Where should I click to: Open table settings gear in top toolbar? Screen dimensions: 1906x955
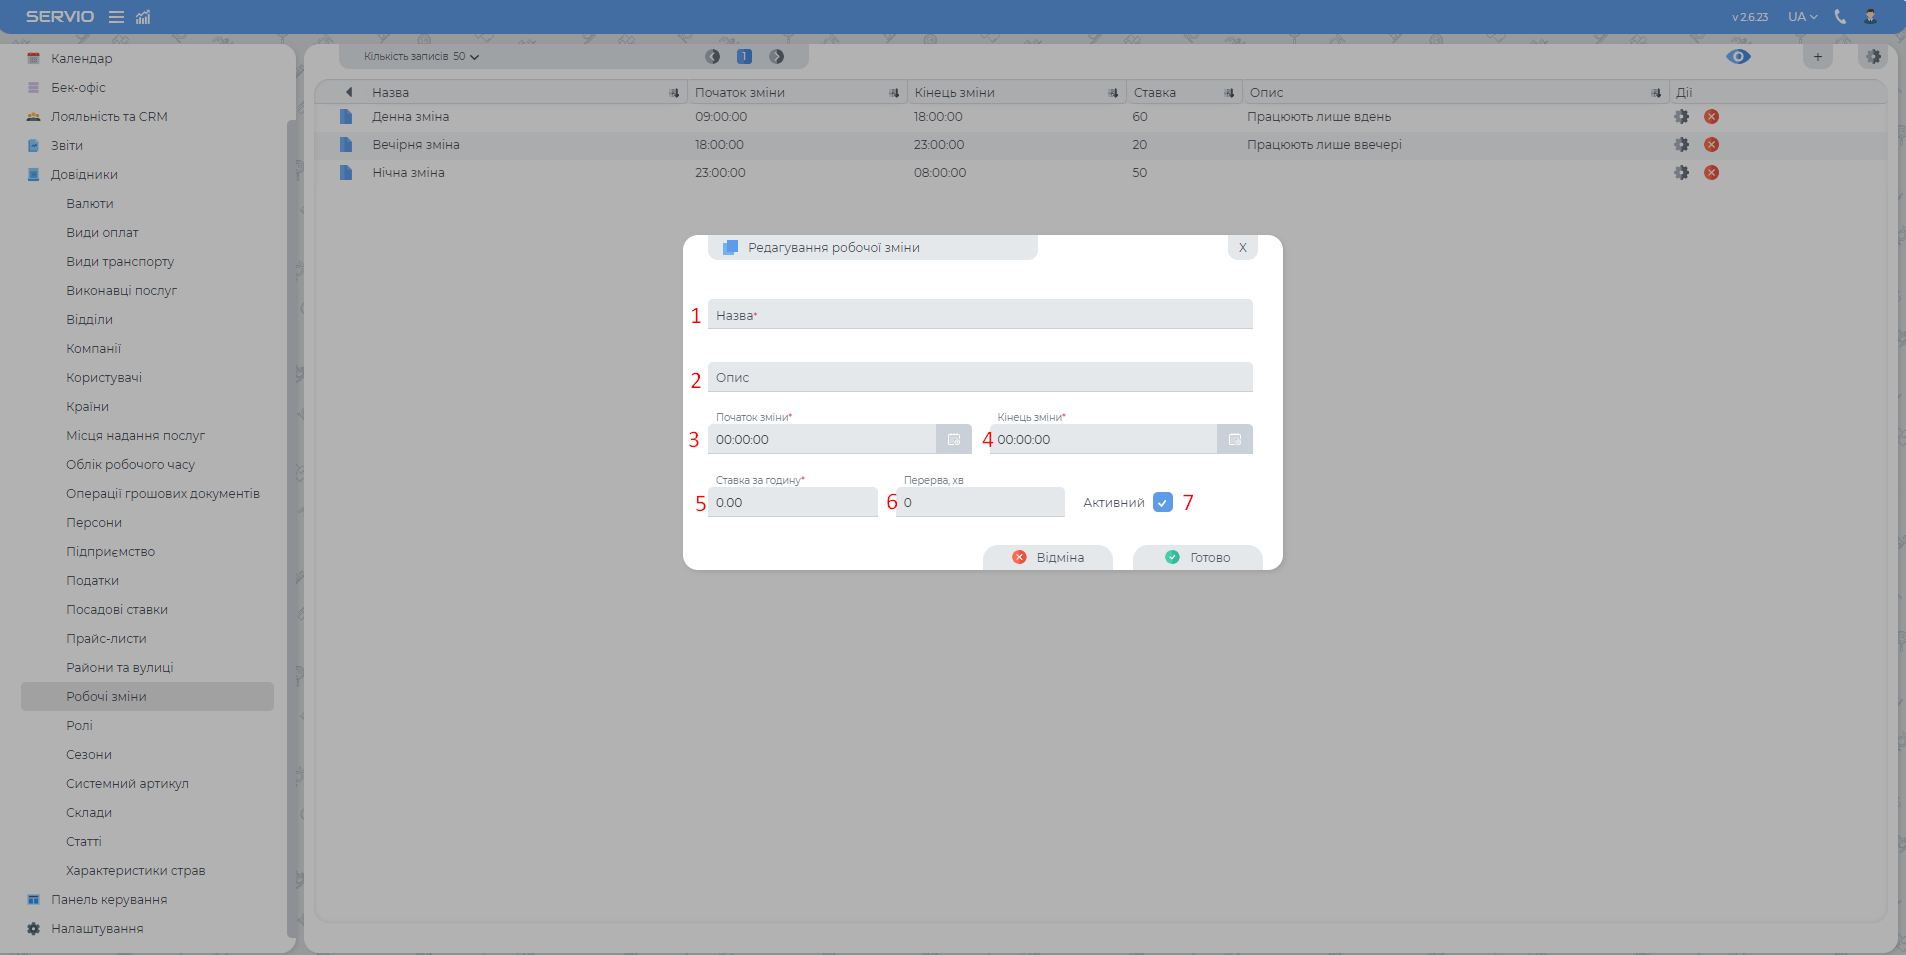pos(1873,57)
